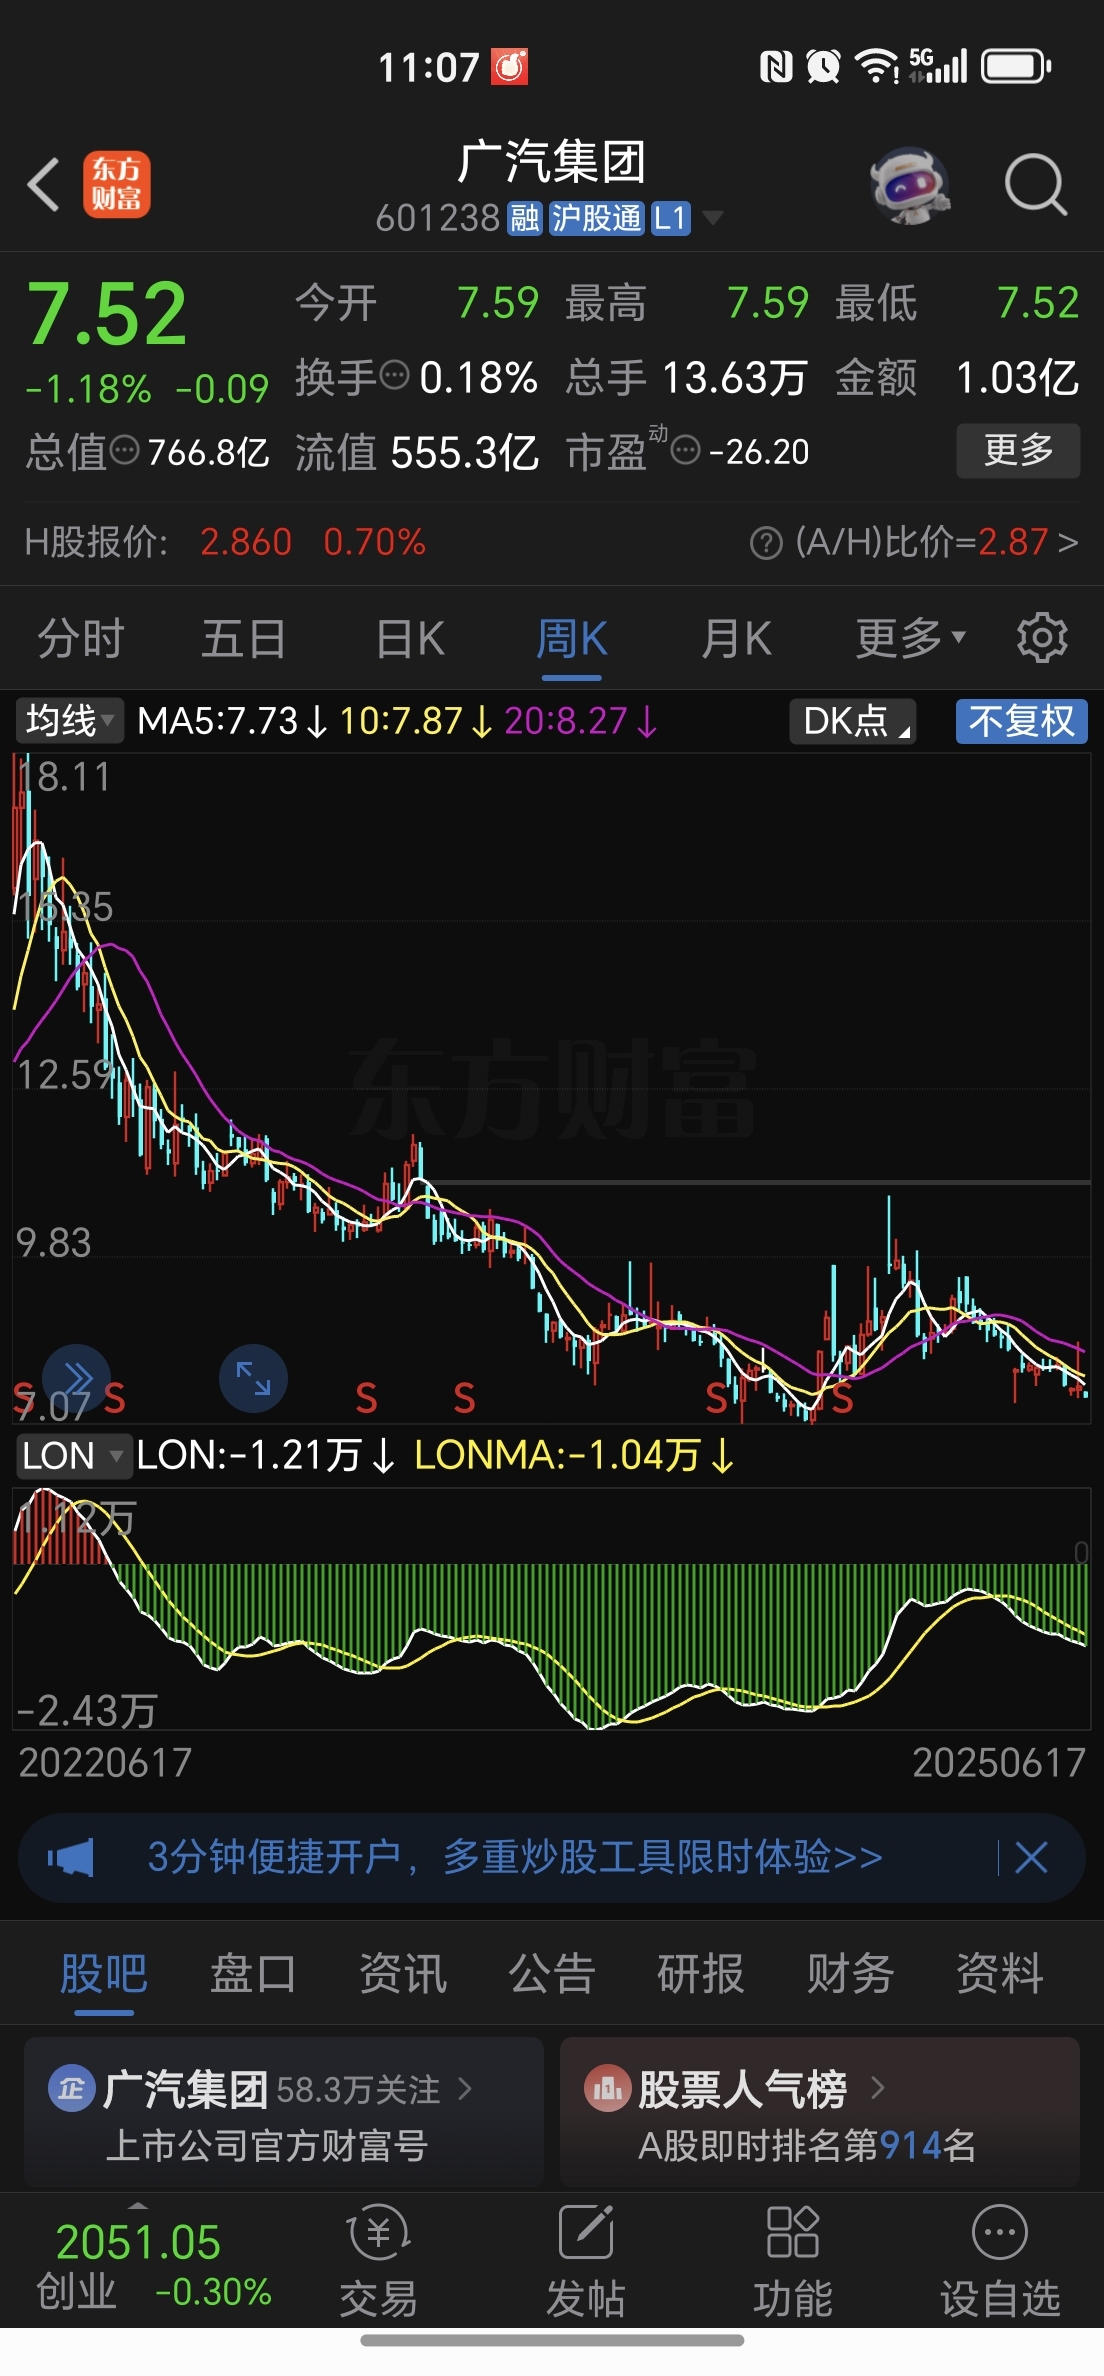Viewport: 1104px width, 2376px height.
Task: Tap the 更多 quote details button
Action: pyautogui.click(x=1018, y=451)
